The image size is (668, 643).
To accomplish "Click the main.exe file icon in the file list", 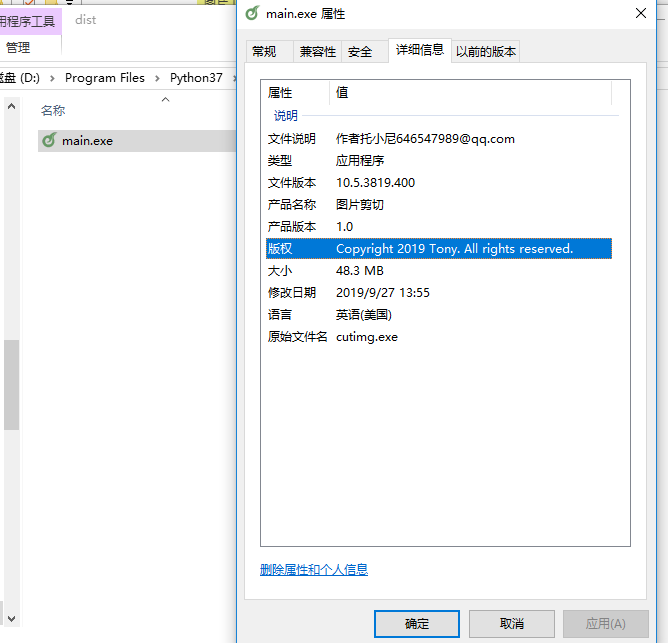I will (x=48, y=141).
